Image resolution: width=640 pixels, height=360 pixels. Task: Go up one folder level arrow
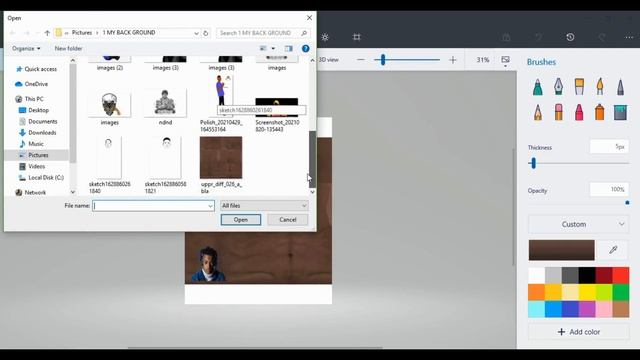coord(47,33)
